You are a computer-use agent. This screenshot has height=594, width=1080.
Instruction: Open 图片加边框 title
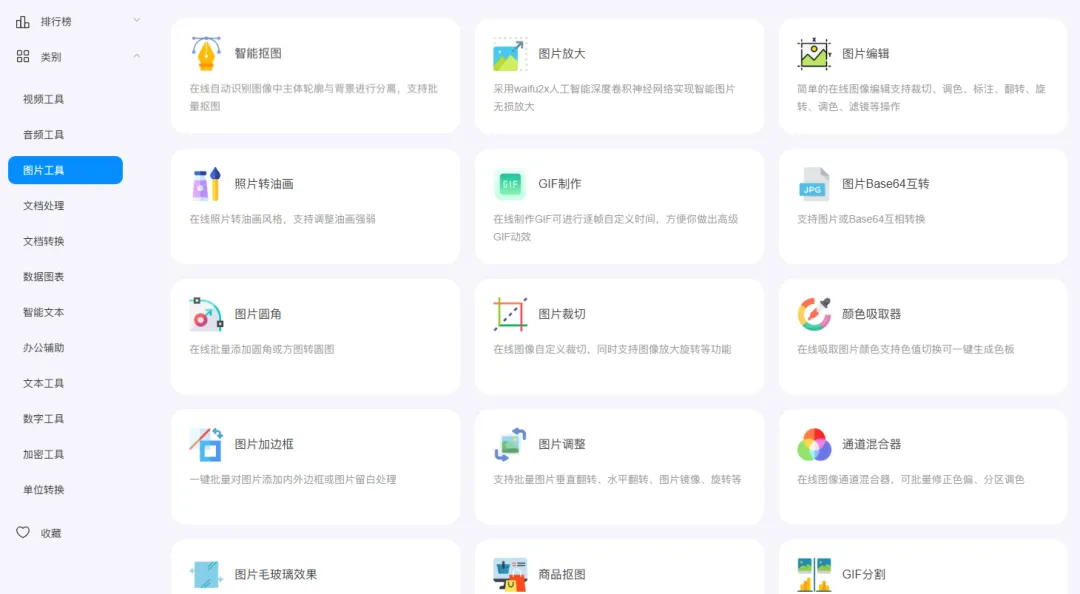coord(264,444)
